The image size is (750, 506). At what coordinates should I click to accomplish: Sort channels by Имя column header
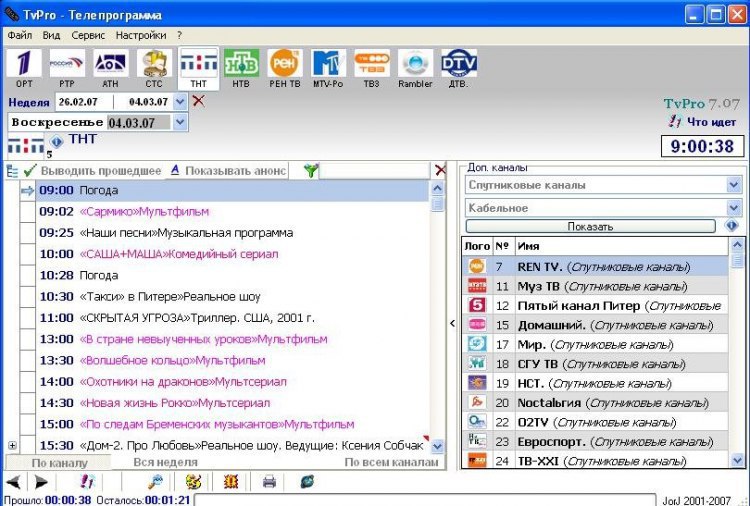pyautogui.click(x=621, y=246)
